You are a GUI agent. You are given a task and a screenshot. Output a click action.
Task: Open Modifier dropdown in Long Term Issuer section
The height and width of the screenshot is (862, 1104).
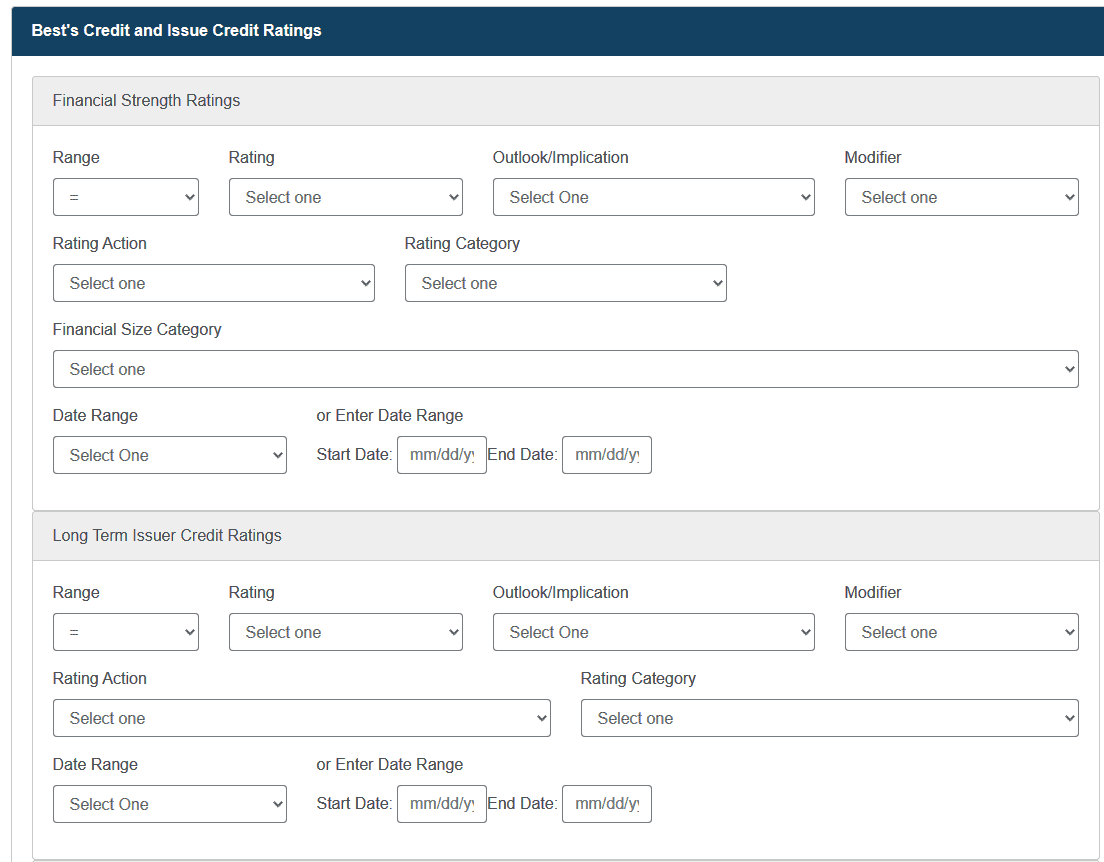[x=961, y=632]
